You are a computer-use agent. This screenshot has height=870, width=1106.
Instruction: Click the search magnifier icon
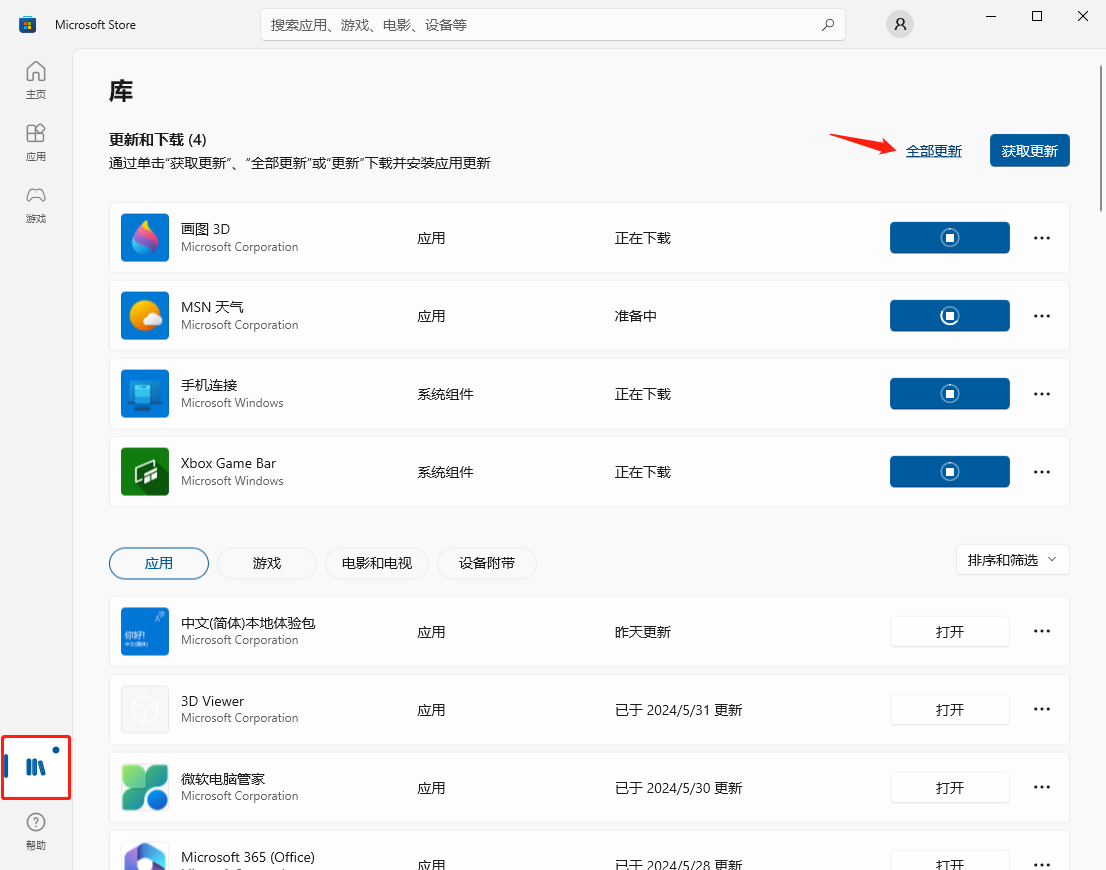pos(828,24)
